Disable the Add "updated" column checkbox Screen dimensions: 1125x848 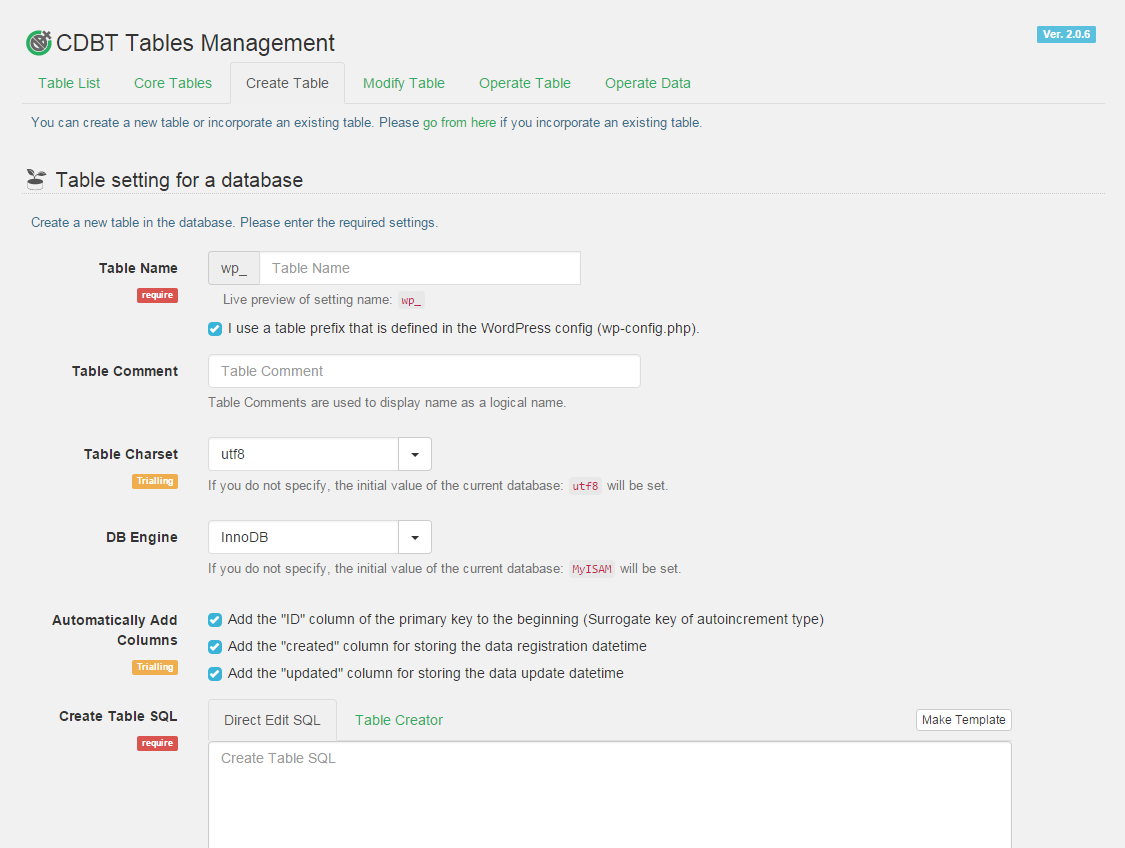215,673
